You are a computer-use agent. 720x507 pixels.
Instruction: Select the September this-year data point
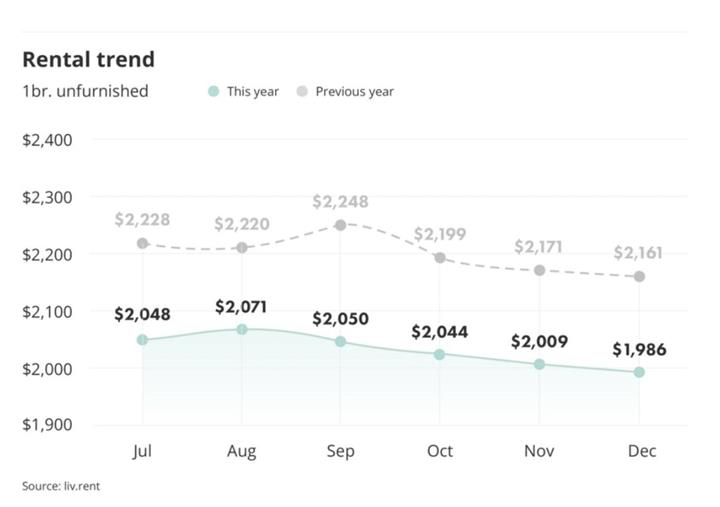coord(341,342)
